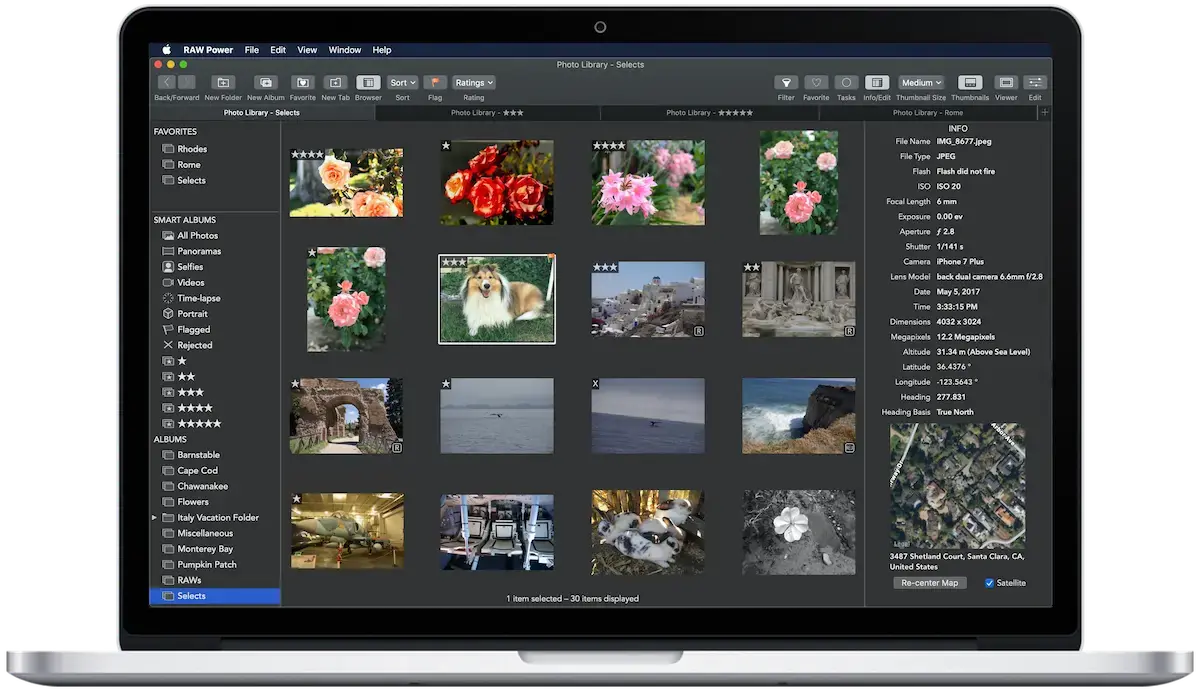Open the Filter options in the toolbar
1200x690 pixels.
click(x=786, y=84)
